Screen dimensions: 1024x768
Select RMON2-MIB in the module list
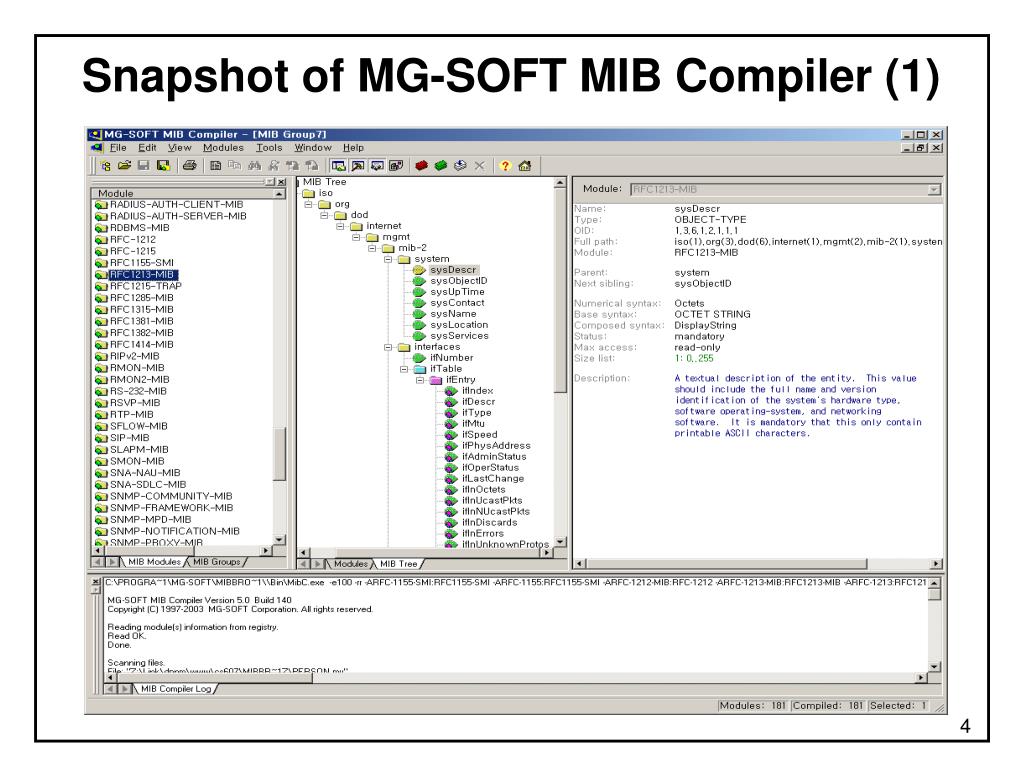(140, 379)
